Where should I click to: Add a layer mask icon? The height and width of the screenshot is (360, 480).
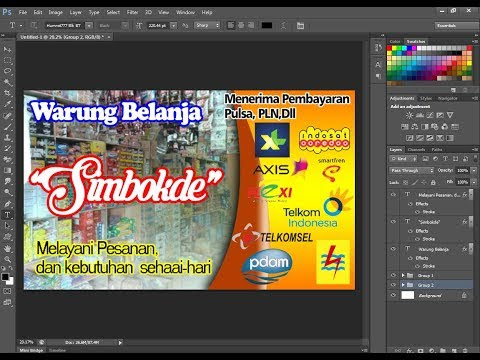(x=421, y=351)
